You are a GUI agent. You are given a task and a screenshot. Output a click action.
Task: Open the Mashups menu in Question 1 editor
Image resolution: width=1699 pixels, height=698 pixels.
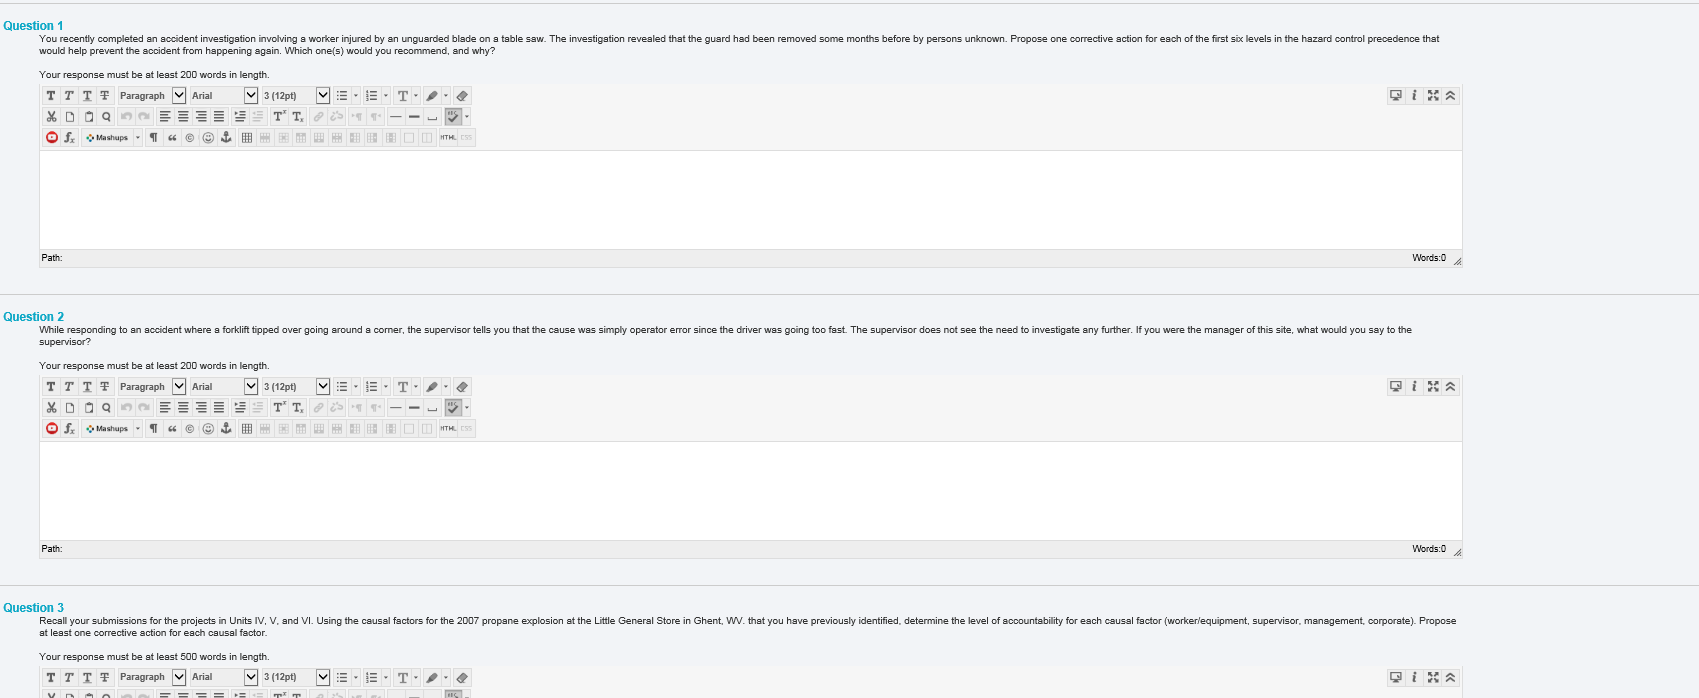coord(113,138)
